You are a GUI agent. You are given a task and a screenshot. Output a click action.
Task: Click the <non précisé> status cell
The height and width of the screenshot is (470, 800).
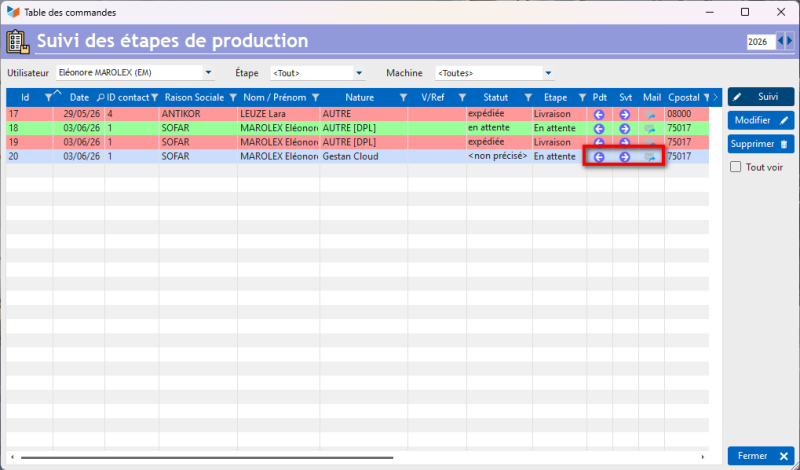click(x=499, y=156)
